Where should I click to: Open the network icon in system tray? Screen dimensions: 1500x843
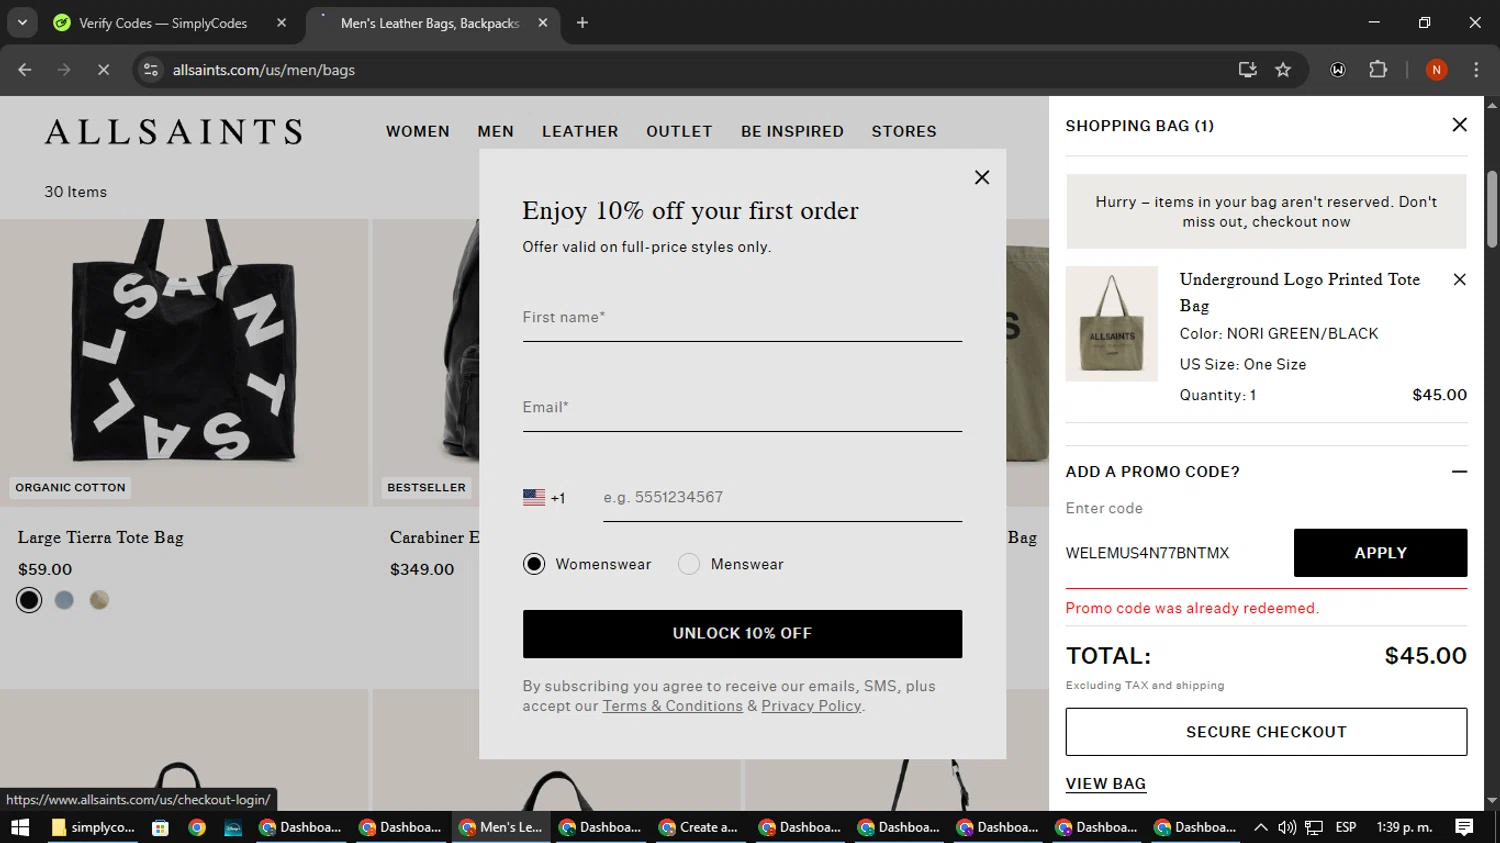click(x=1314, y=827)
